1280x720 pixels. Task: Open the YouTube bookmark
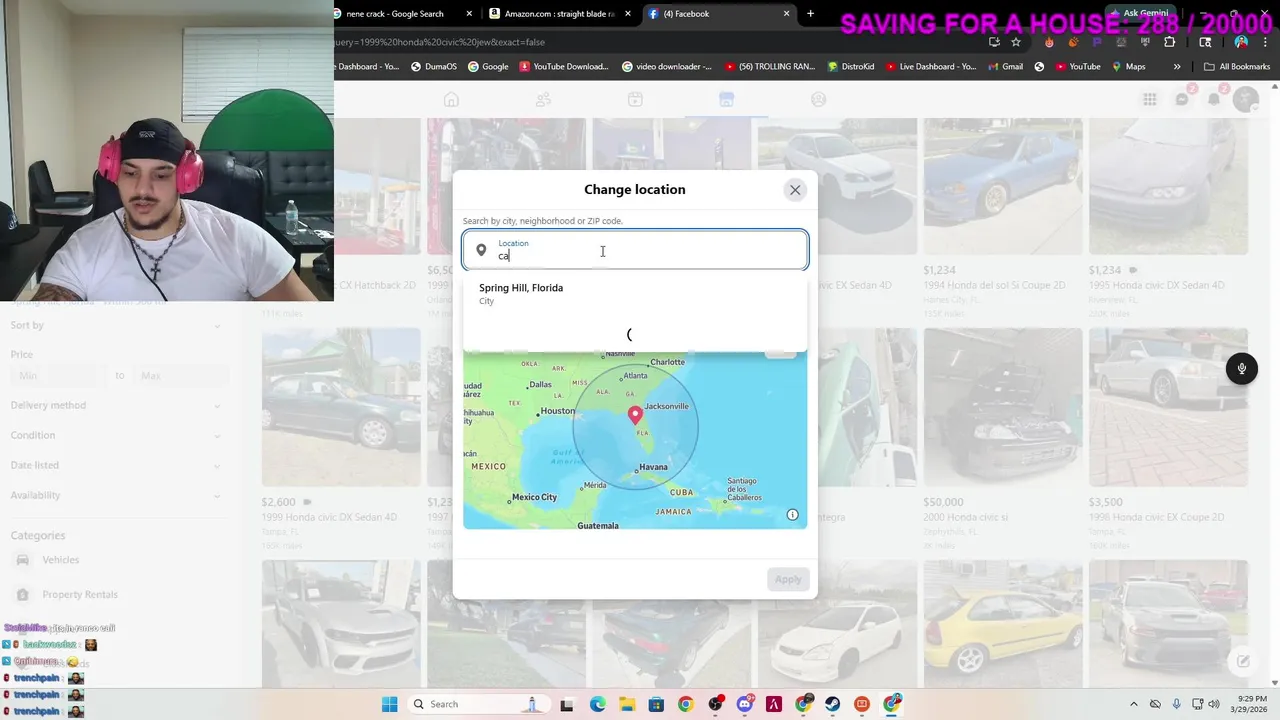[x=1076, y=67]
